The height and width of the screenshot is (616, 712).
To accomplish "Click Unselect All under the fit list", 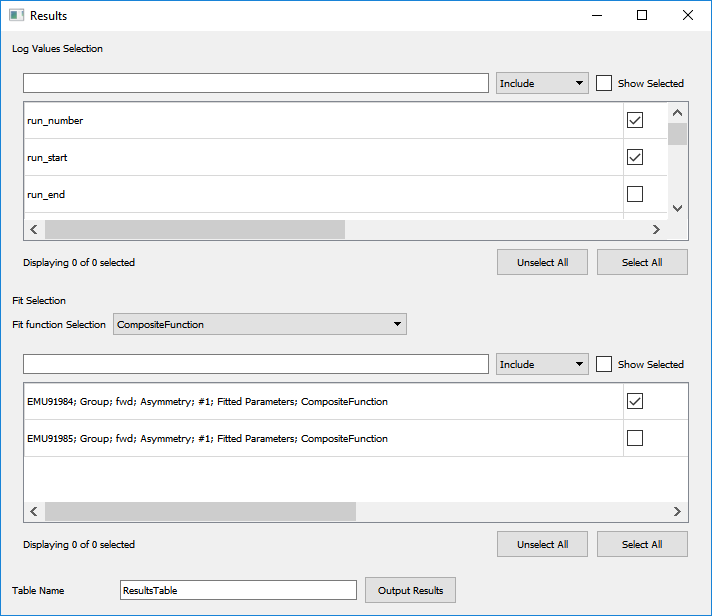I will [x=542, y=544].
